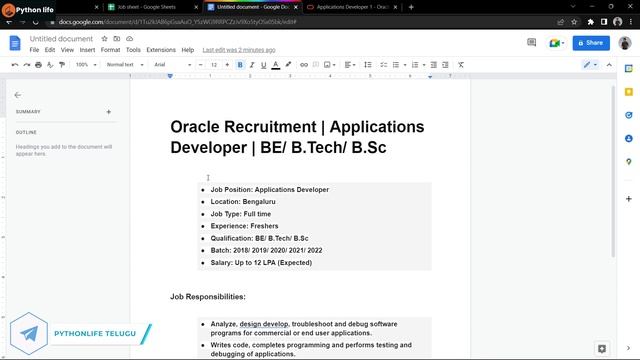This screenshot has width=640, height=360.
Task: Click the Google Docs home icon
Action: coord(15,43)
